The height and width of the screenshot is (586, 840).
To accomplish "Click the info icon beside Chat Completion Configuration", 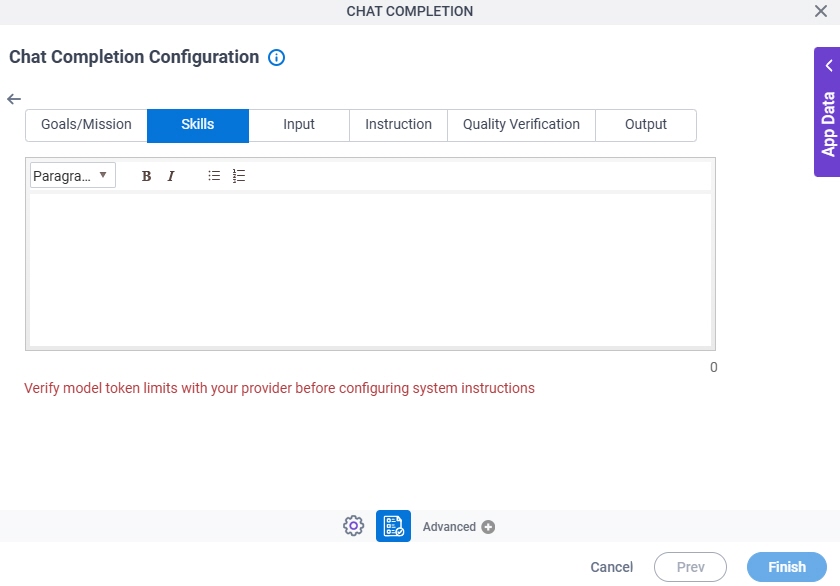I will (x=276, y=57).
